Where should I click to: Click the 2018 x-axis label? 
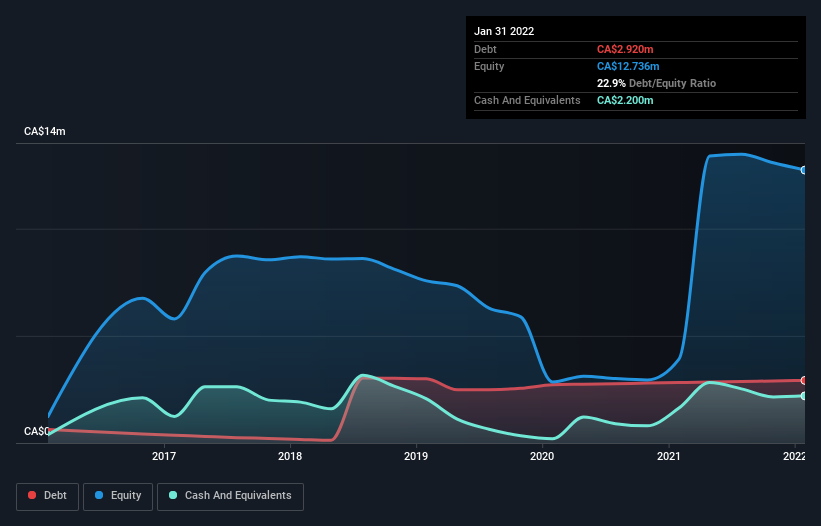[x=290, y=456]
